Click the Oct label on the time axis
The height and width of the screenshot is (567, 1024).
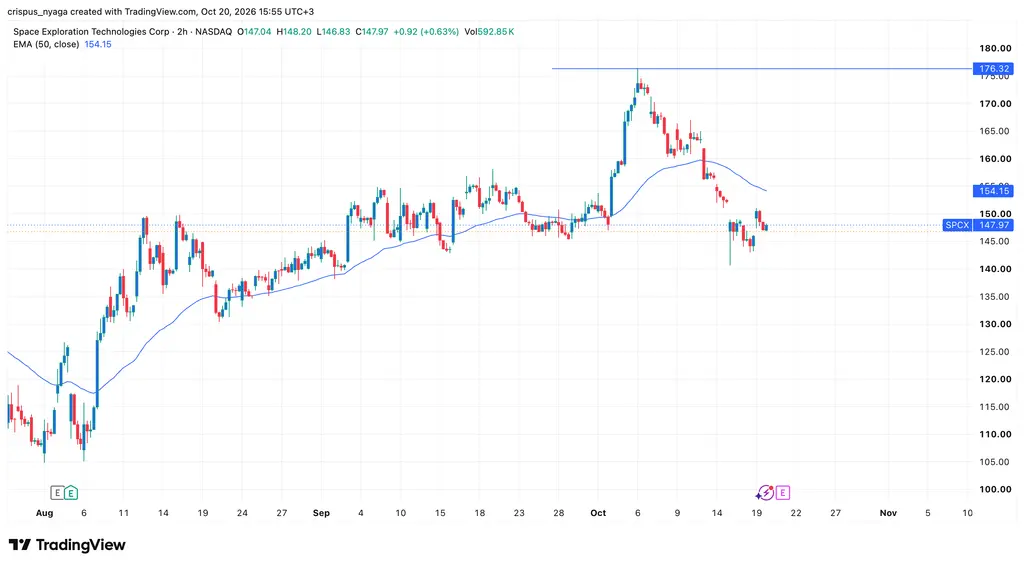pos(598,513)
